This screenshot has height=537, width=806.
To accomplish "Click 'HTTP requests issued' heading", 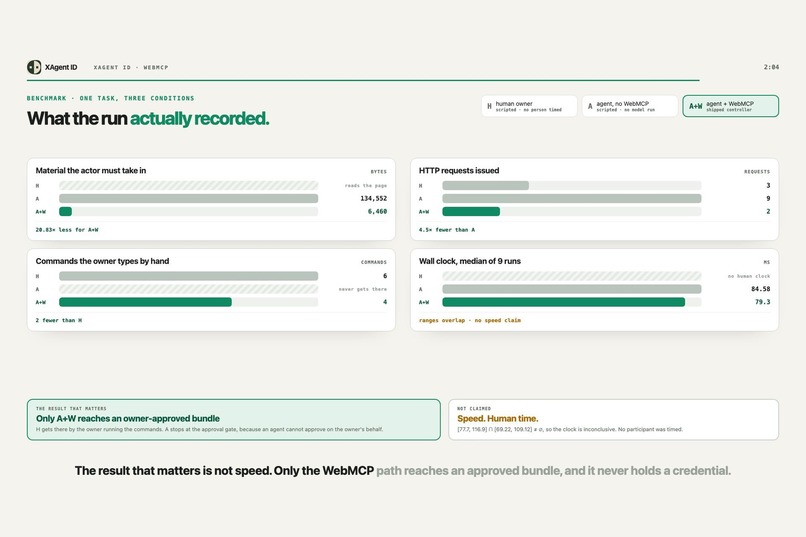I will (x=459, y=171).
